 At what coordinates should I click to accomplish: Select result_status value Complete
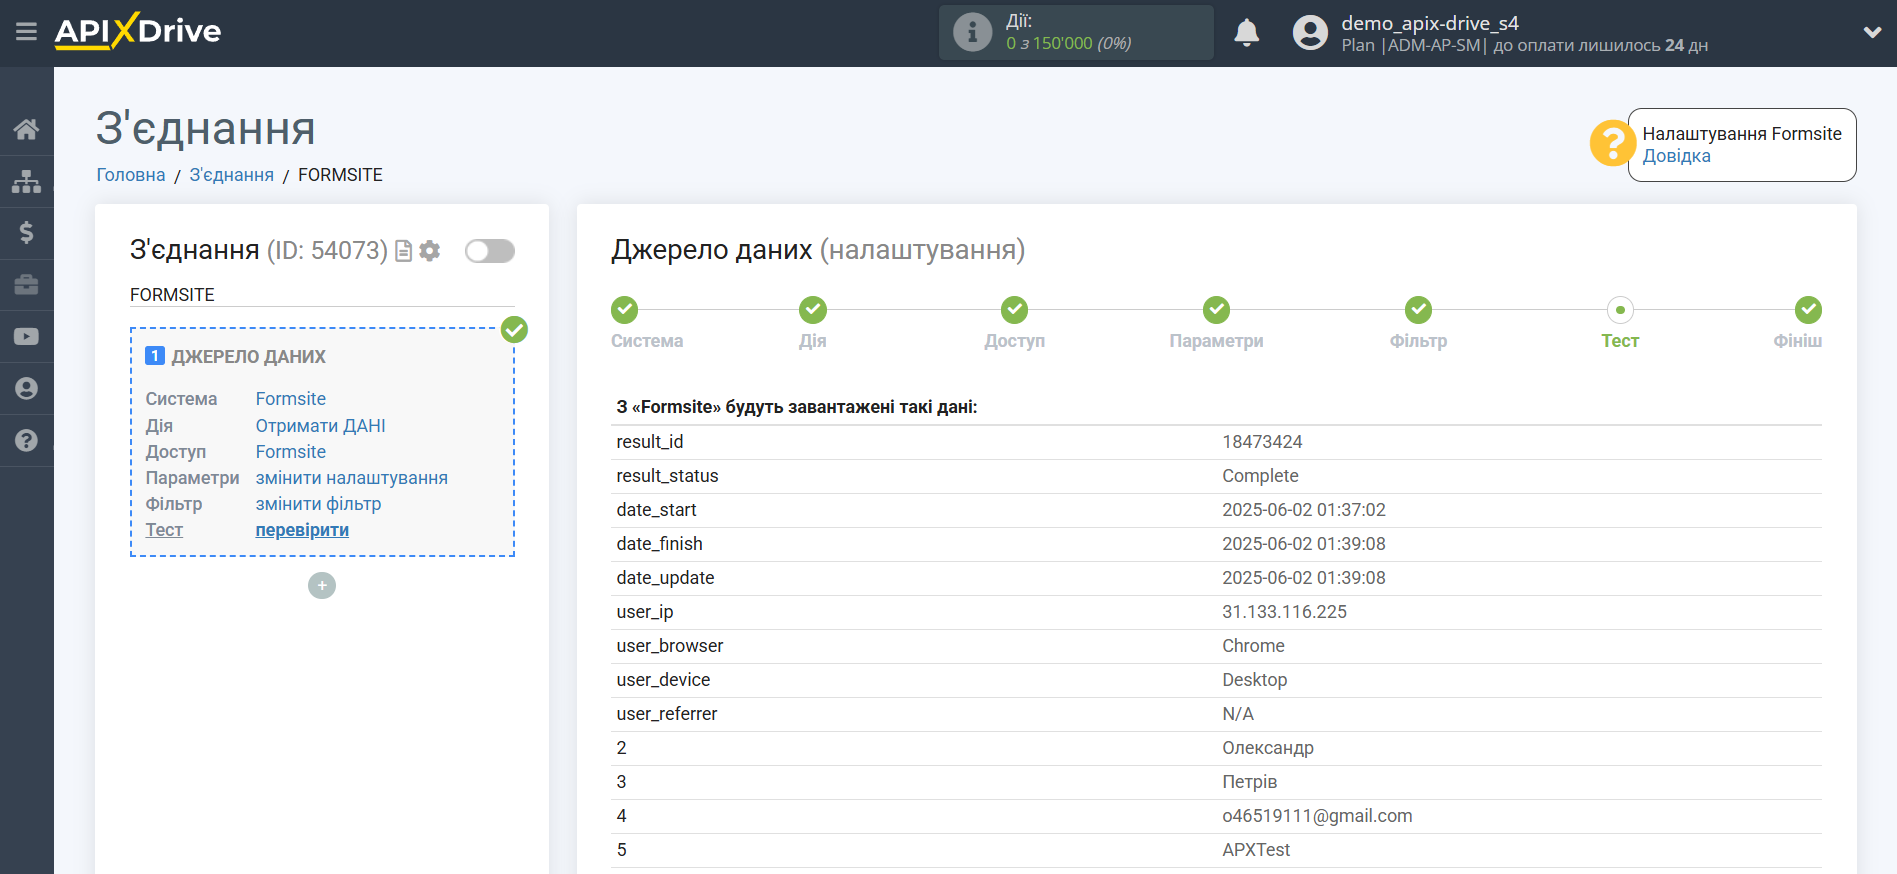(1260, 476)
